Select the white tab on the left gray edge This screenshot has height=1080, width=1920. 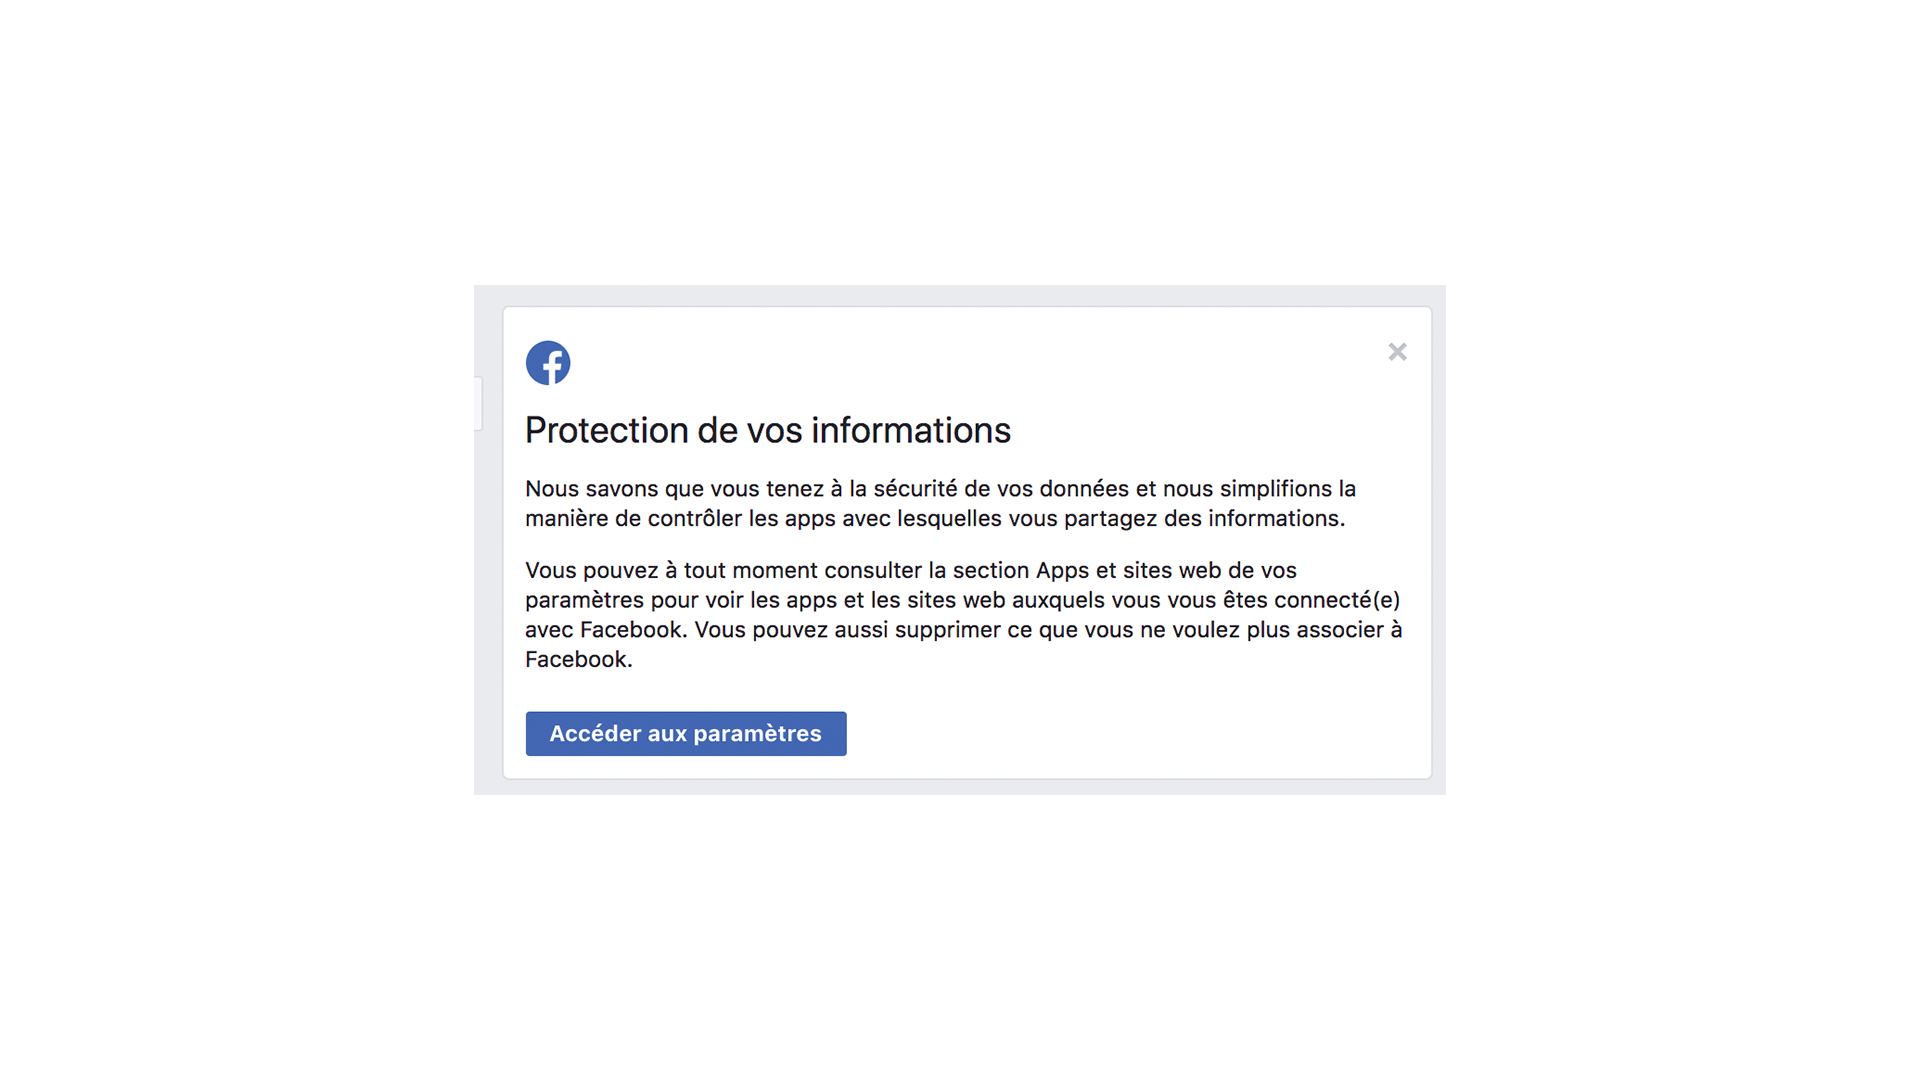[x=478, y=404]
